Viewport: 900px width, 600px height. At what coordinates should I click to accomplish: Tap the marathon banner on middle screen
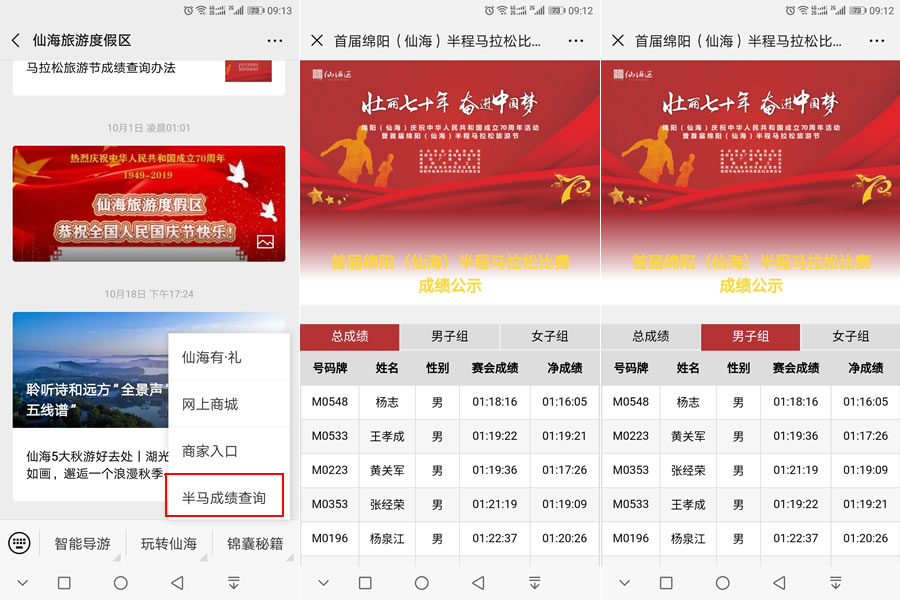449,182
